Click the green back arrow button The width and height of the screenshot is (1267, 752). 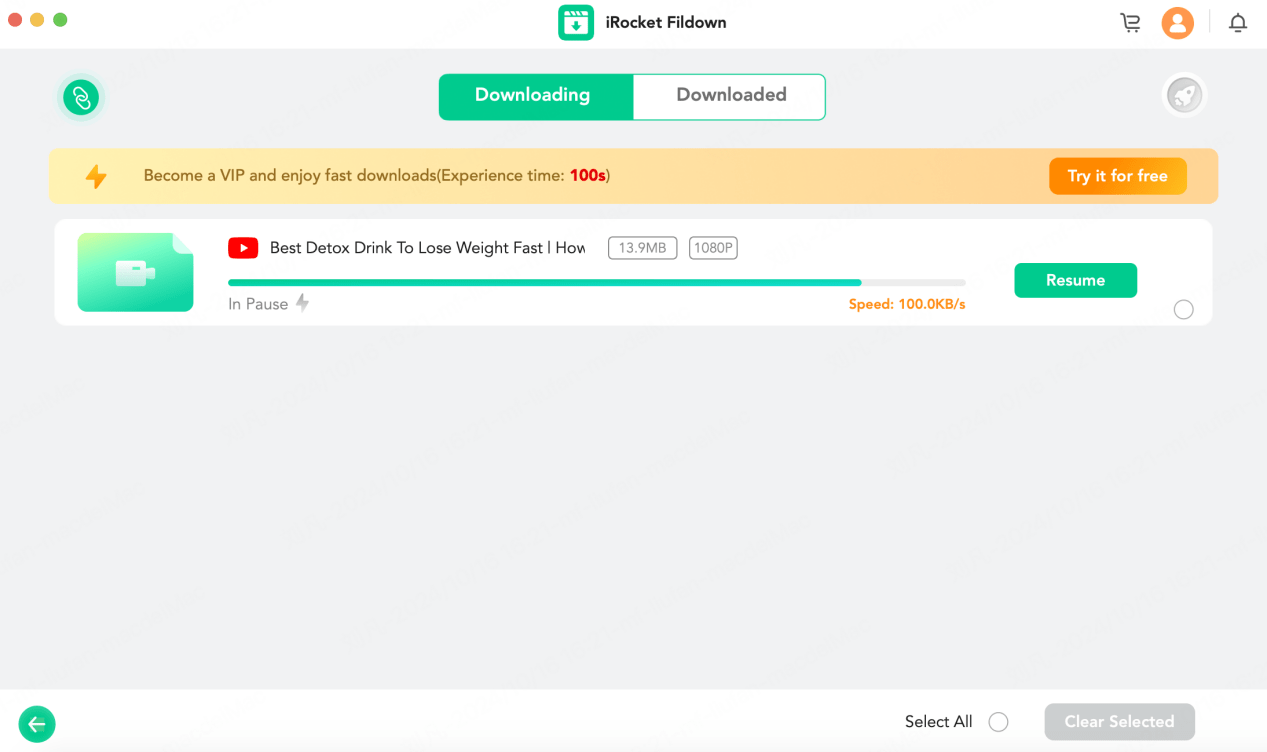(x=37, y=724)
